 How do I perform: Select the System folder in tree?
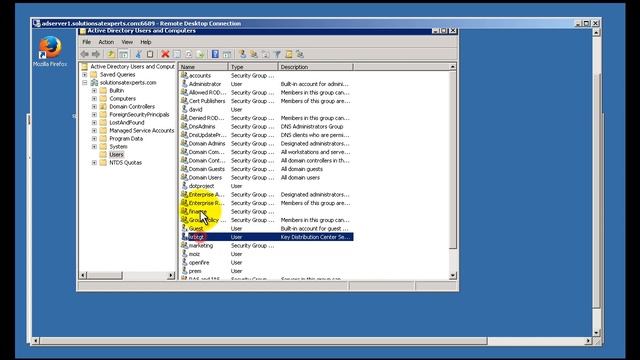[118, 147]
